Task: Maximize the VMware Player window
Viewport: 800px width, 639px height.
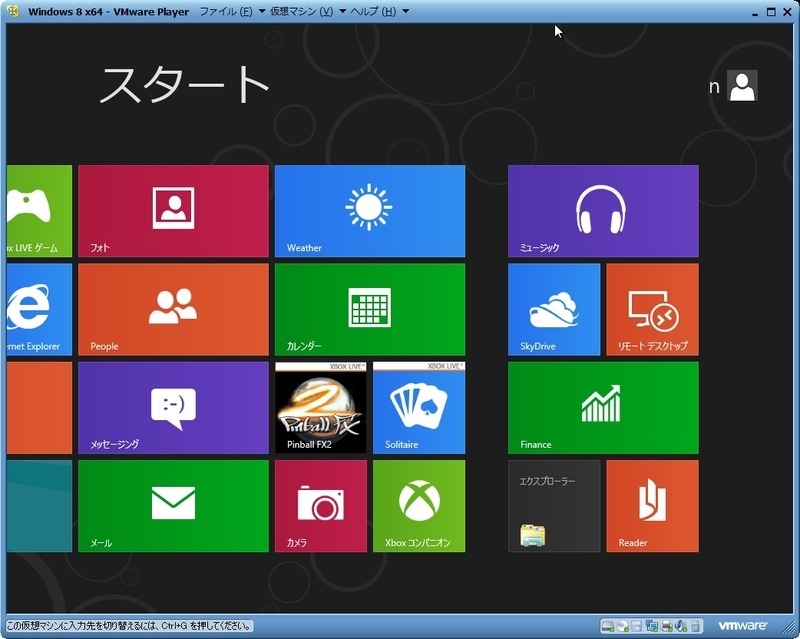Action: coord(771,12)
